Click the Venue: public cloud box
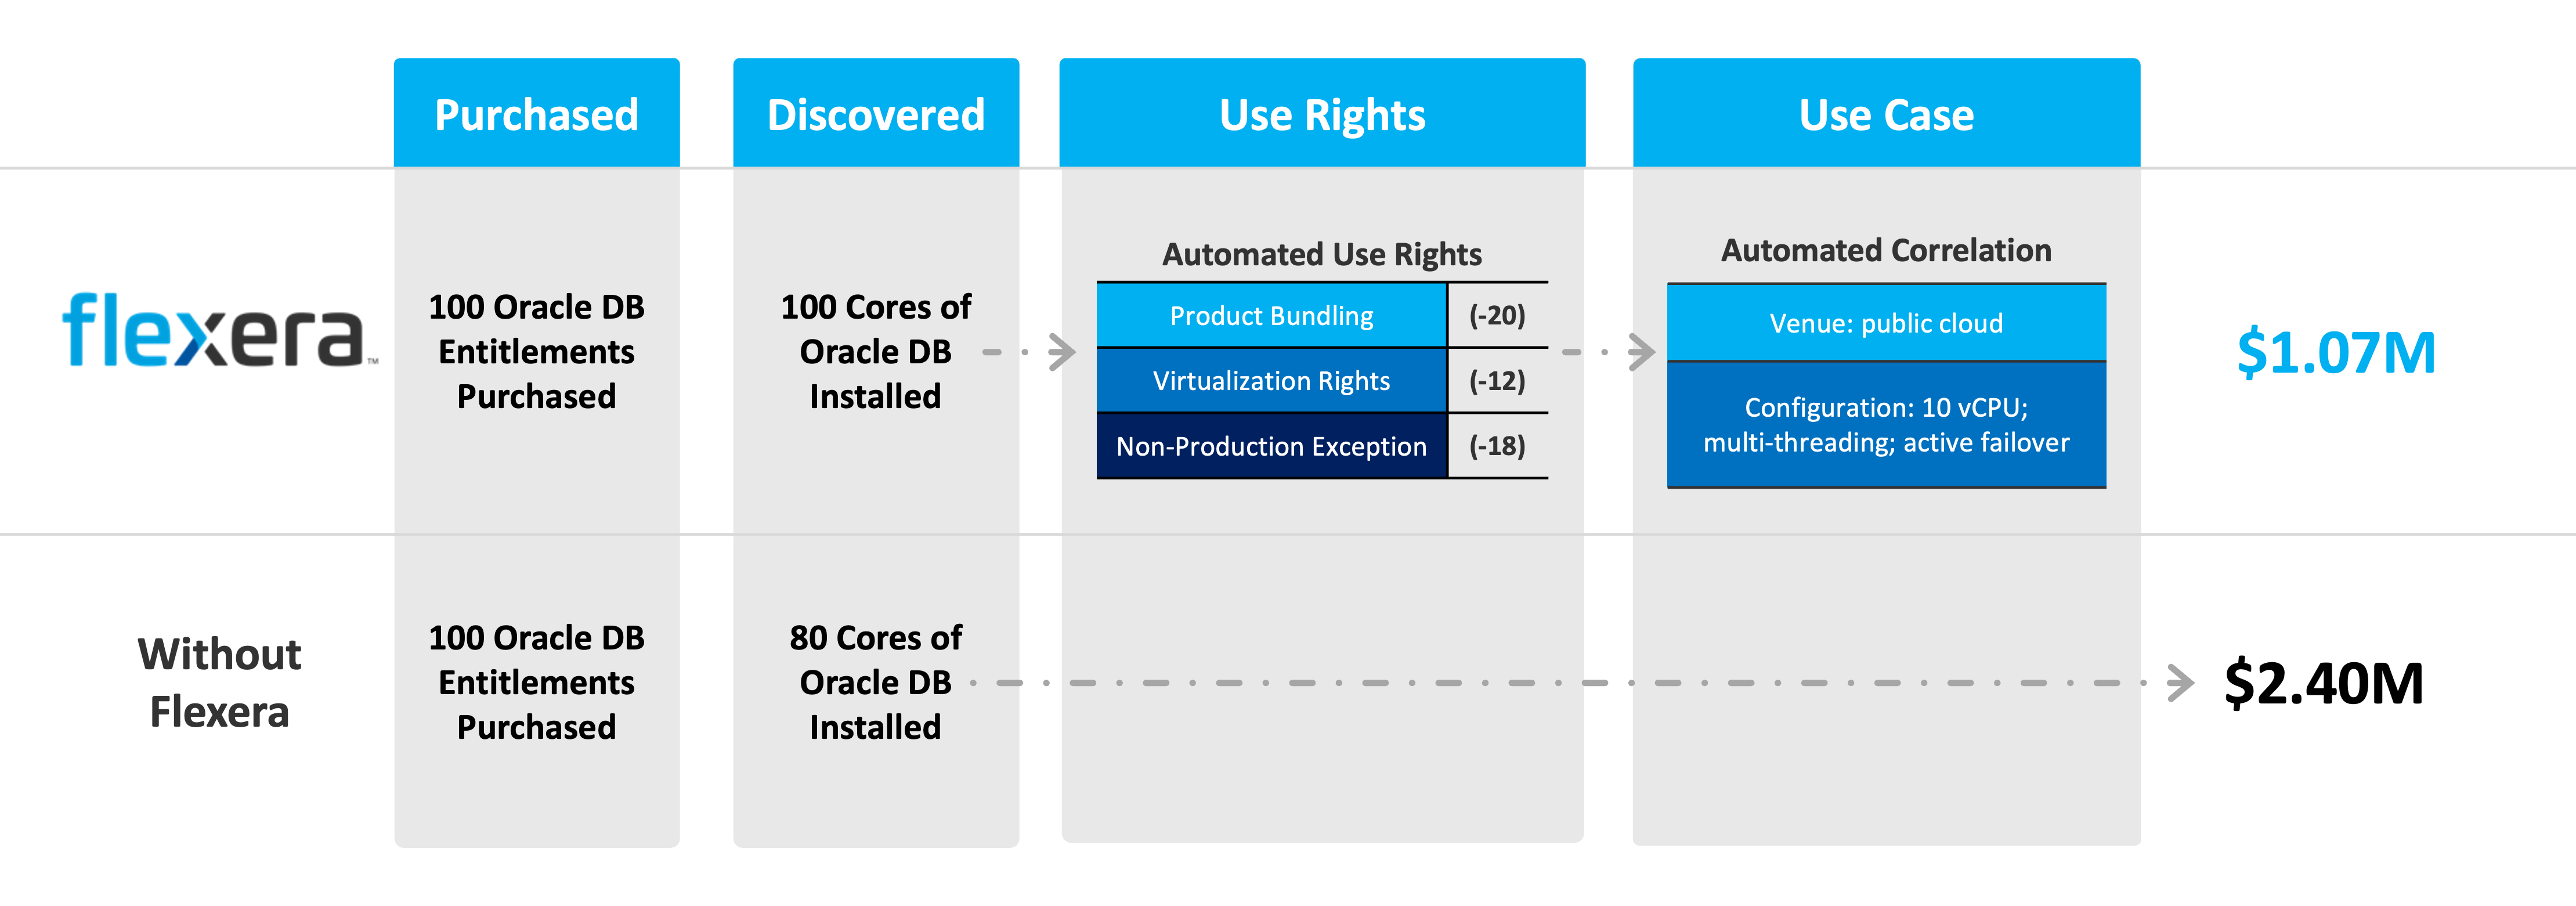Image resolution: width=2576 pixels, height=906 pixels. 1886,323
